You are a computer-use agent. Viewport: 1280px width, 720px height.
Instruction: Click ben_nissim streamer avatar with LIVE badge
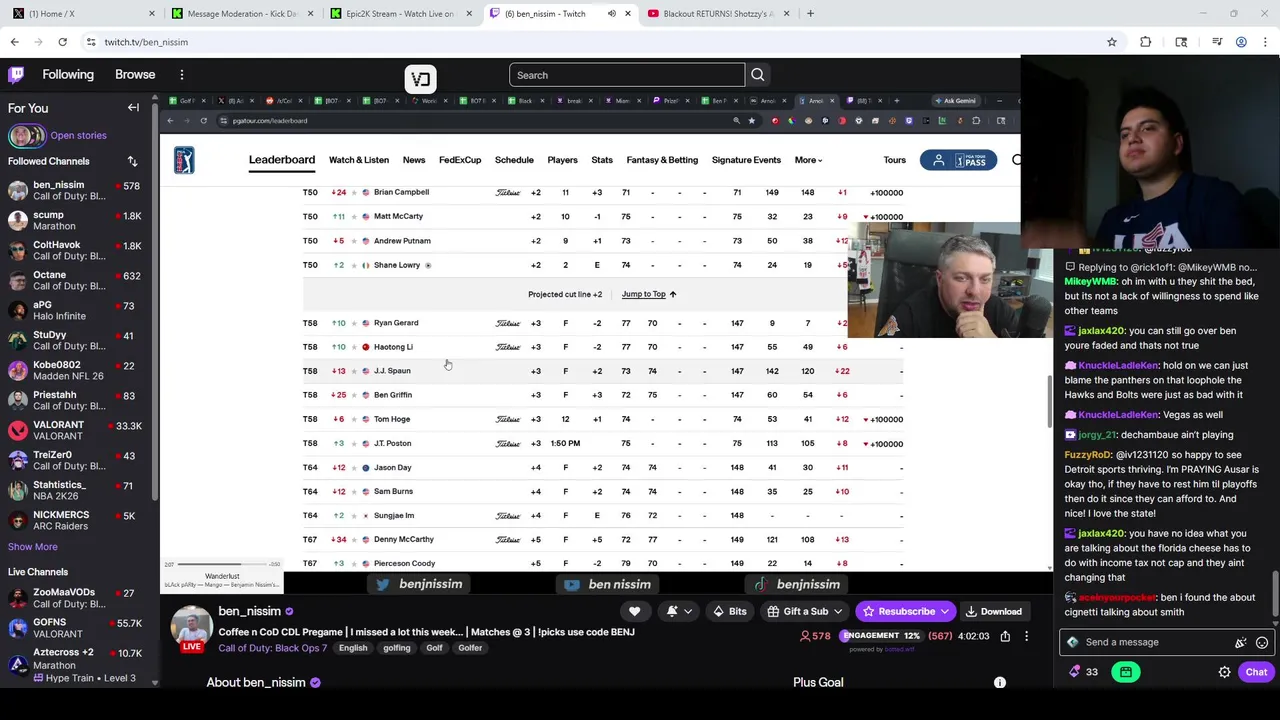pyautogui.click(x=191, y=628)
